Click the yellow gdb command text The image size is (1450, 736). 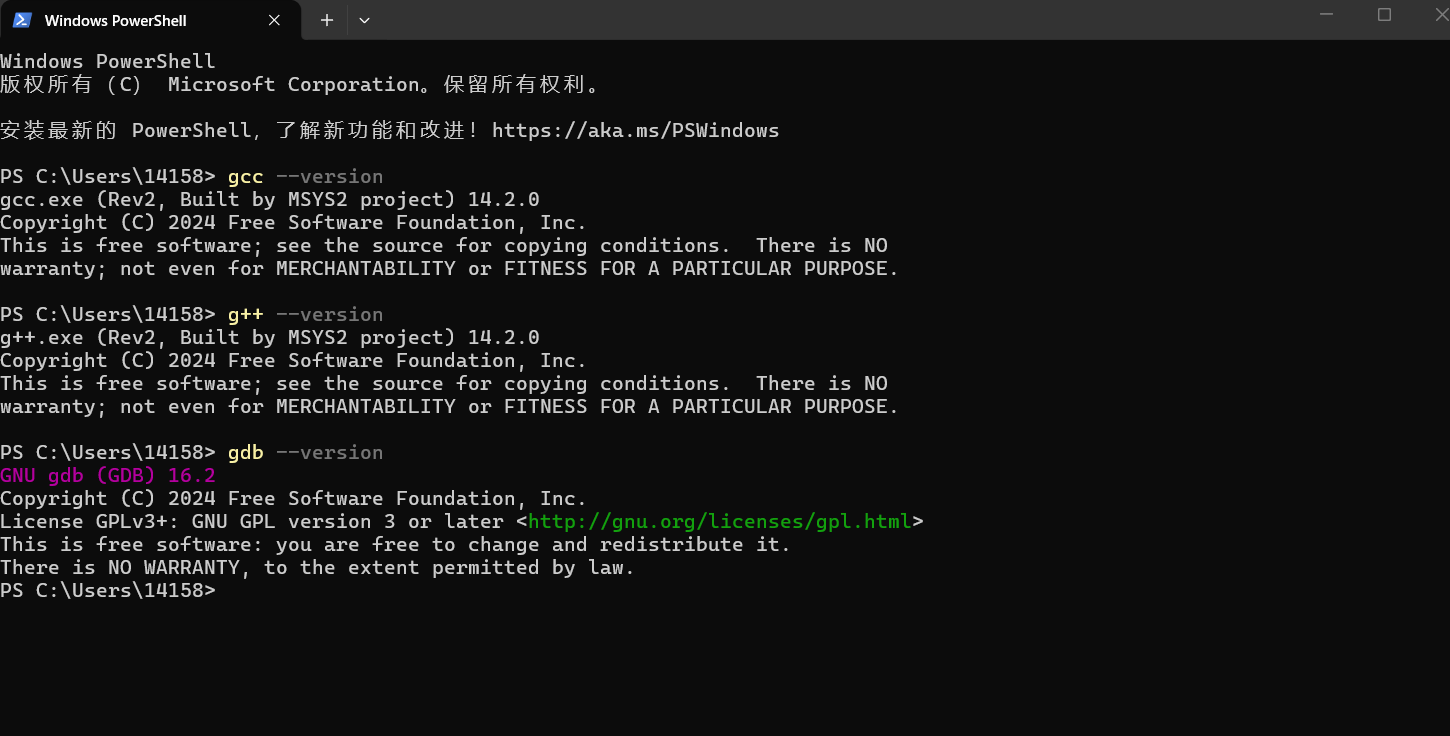click(x=245, y=453)
